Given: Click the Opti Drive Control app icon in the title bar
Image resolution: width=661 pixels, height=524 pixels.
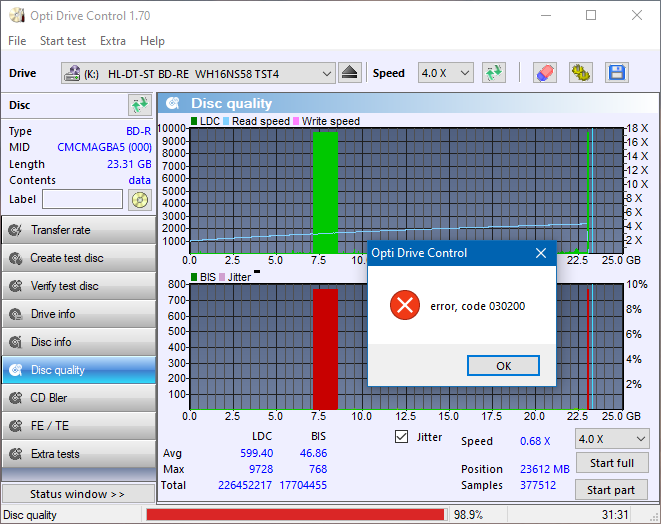Looking at the screenshot, I should (x=17, y=16).
